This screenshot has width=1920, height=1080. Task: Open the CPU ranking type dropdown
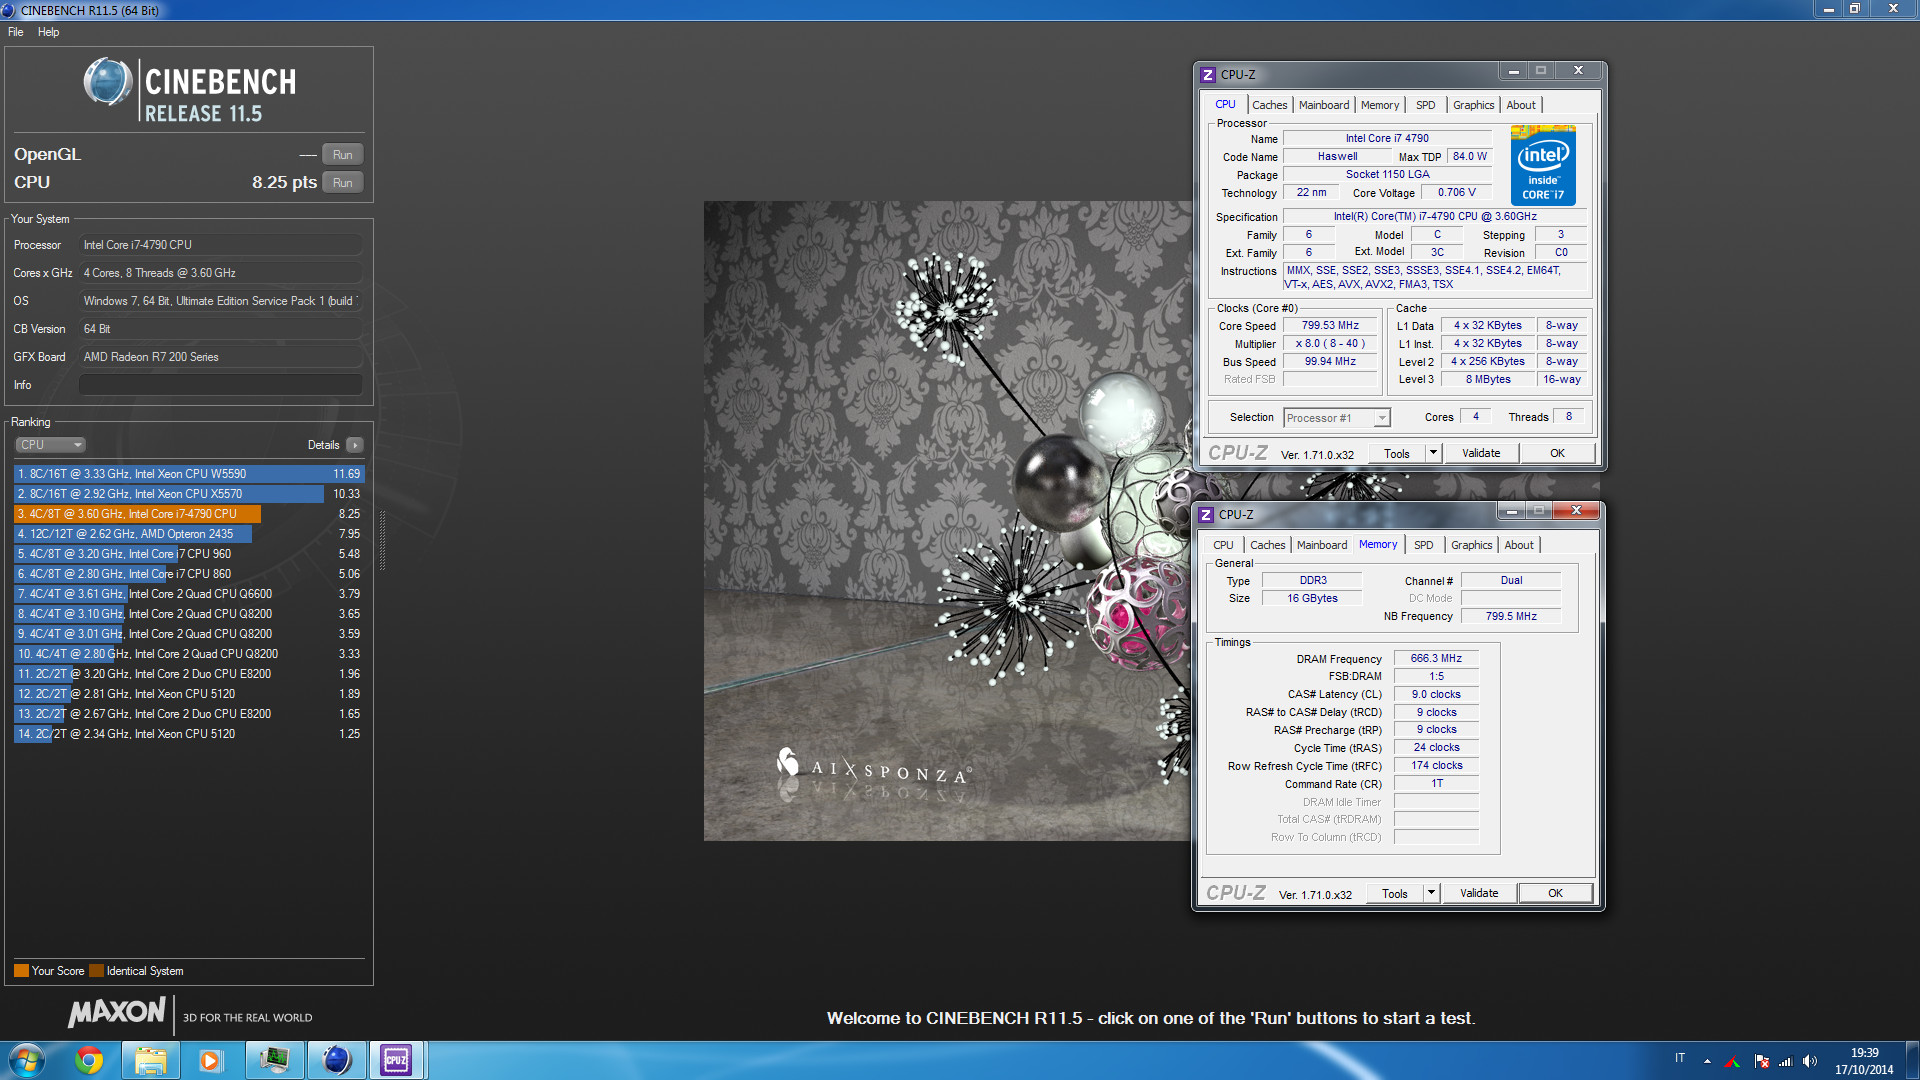pyautogui.click(x=50, y=445)
